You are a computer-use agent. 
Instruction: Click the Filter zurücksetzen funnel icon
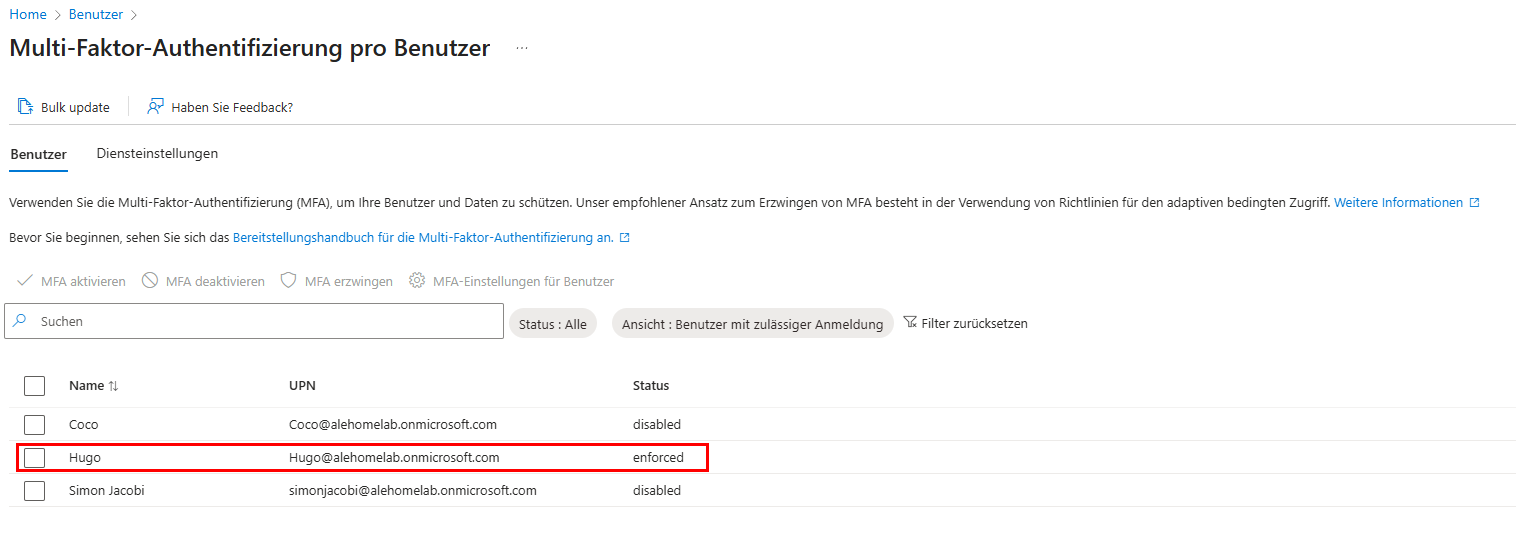pyautogui.click(x=910, y=322)
